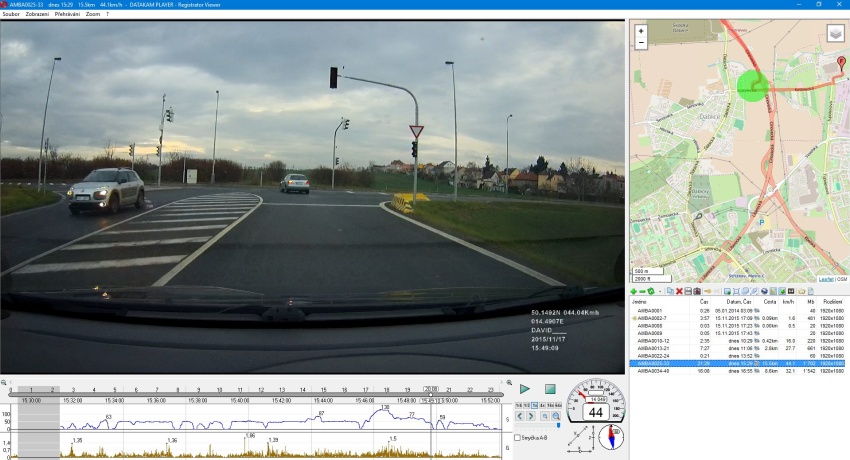Click the blue slider handle below zoom buttons
Image resolution: width=850 pixels, height=460 pixels.
pyautogui.click(x=558, y=425)
